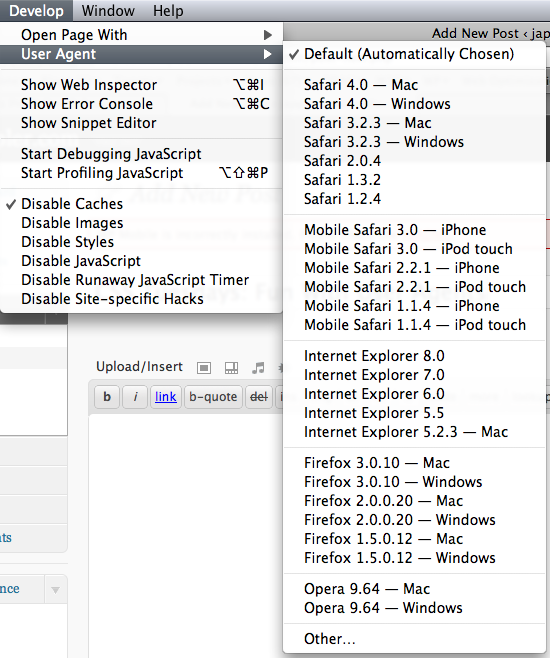The width and height of the screenshot is (550, 658).
Task: Expand the sidebar menu arrow dropdown
Action: point(55,590)
